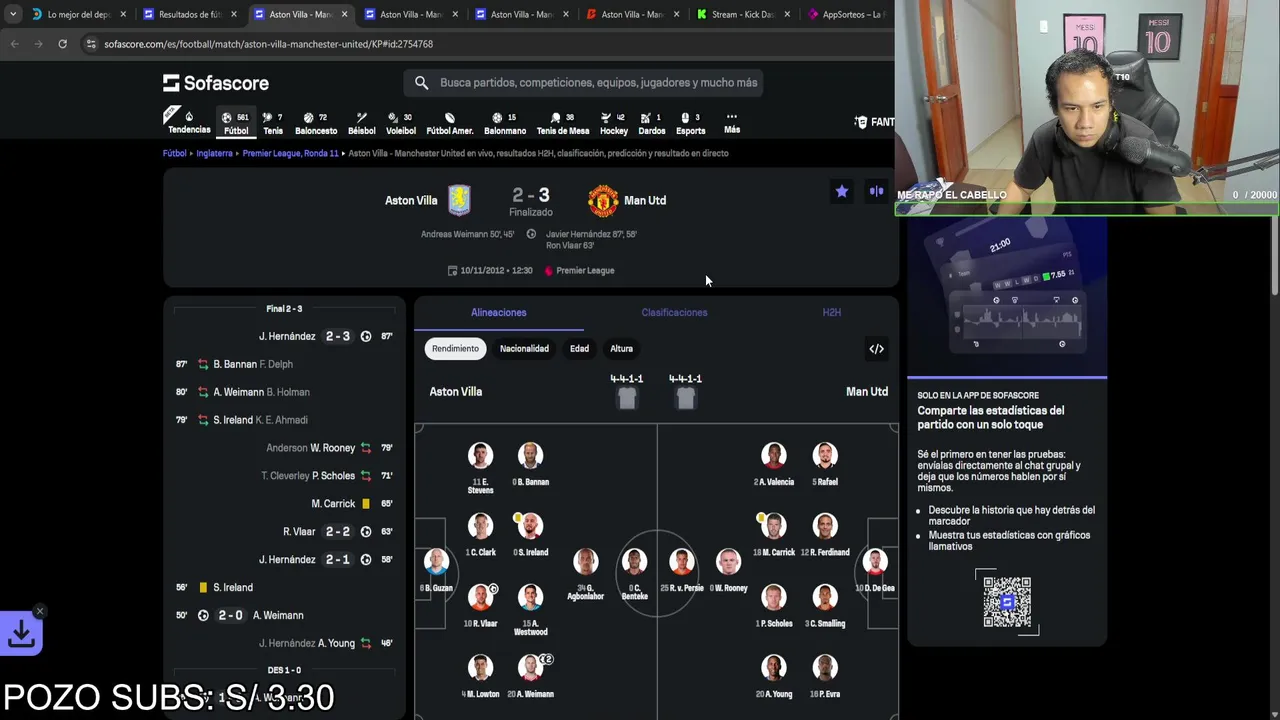The height and width of the screenshot is (720, 1280).
Task: Open R. v. Persie player photo
Action: [681, 562]
